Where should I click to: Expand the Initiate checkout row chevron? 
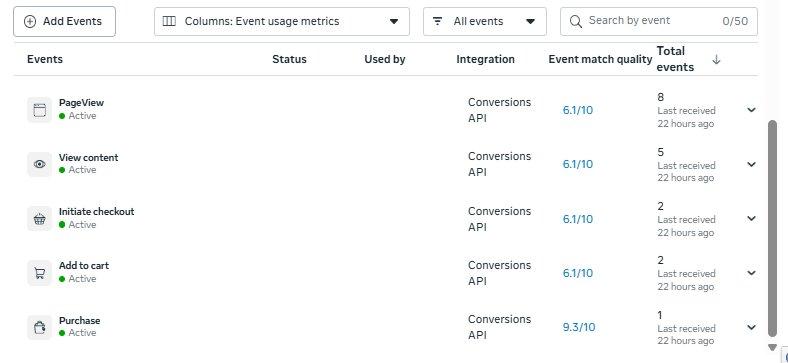(751, 218)
